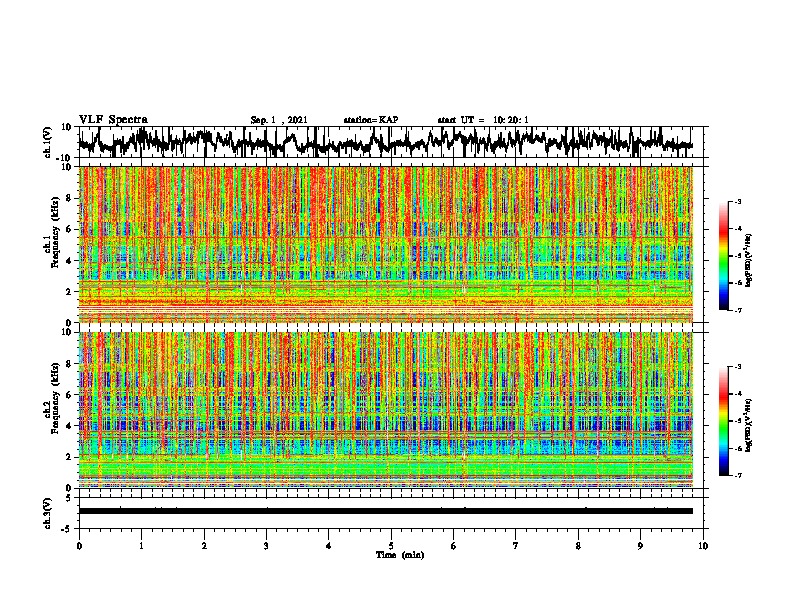Select the ch.2 color scale bar
The image size is (792, 612).
[723, 421]
